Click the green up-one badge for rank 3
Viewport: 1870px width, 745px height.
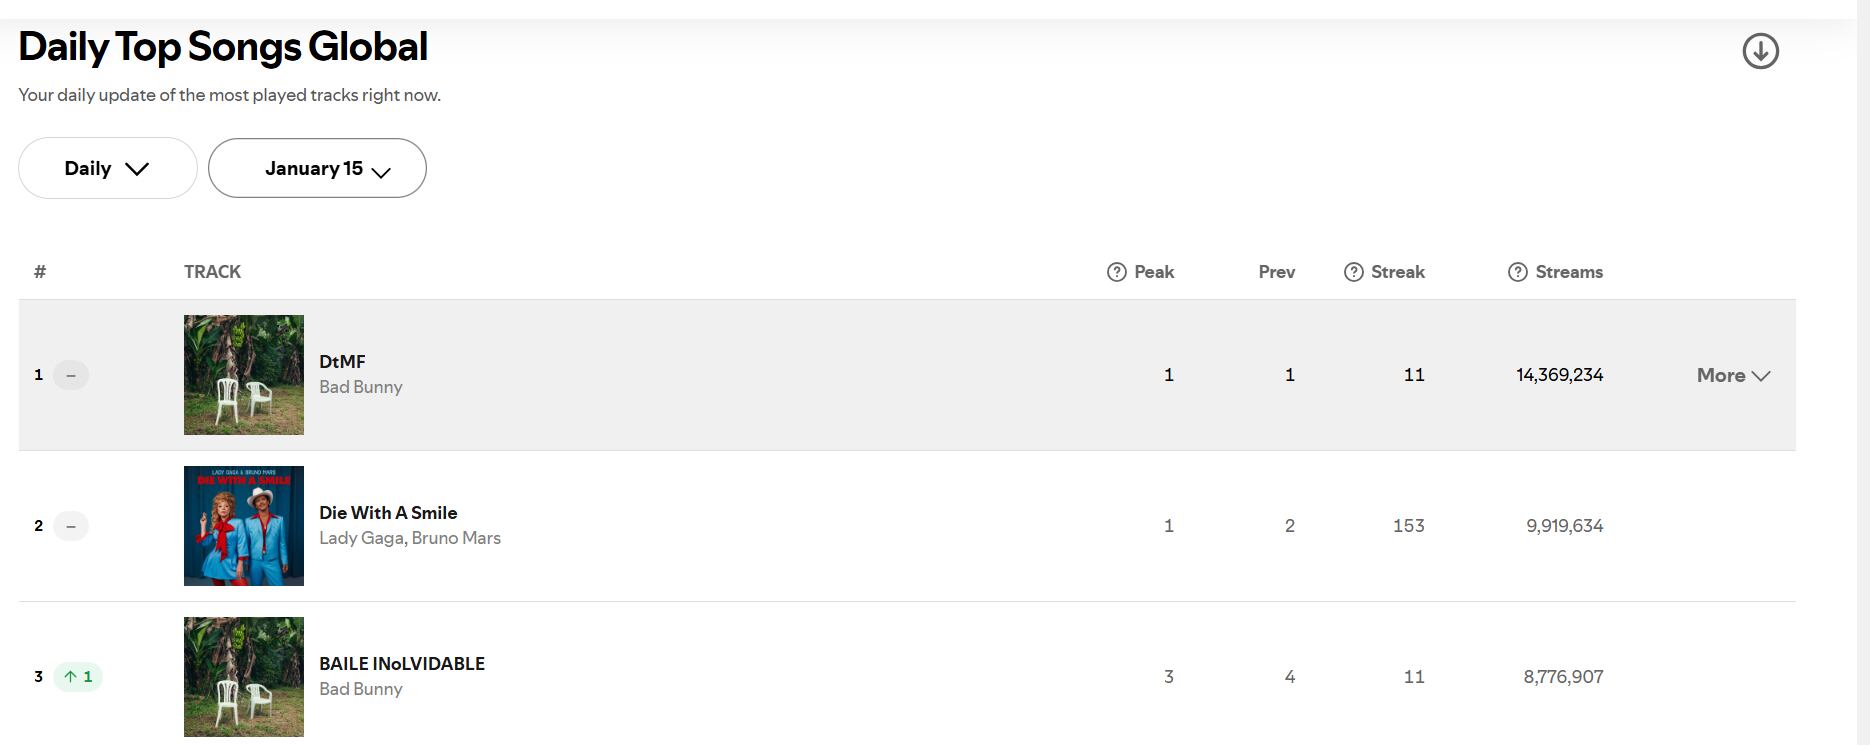(x=78, y=677)
